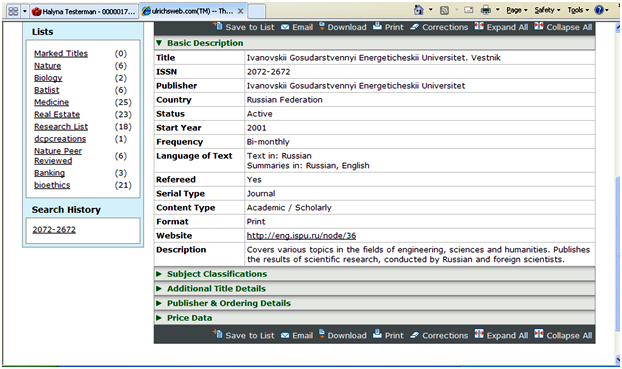Click Collapse All icon in top toolbar
Screen dimensions: 622x369
pos(539,26)
